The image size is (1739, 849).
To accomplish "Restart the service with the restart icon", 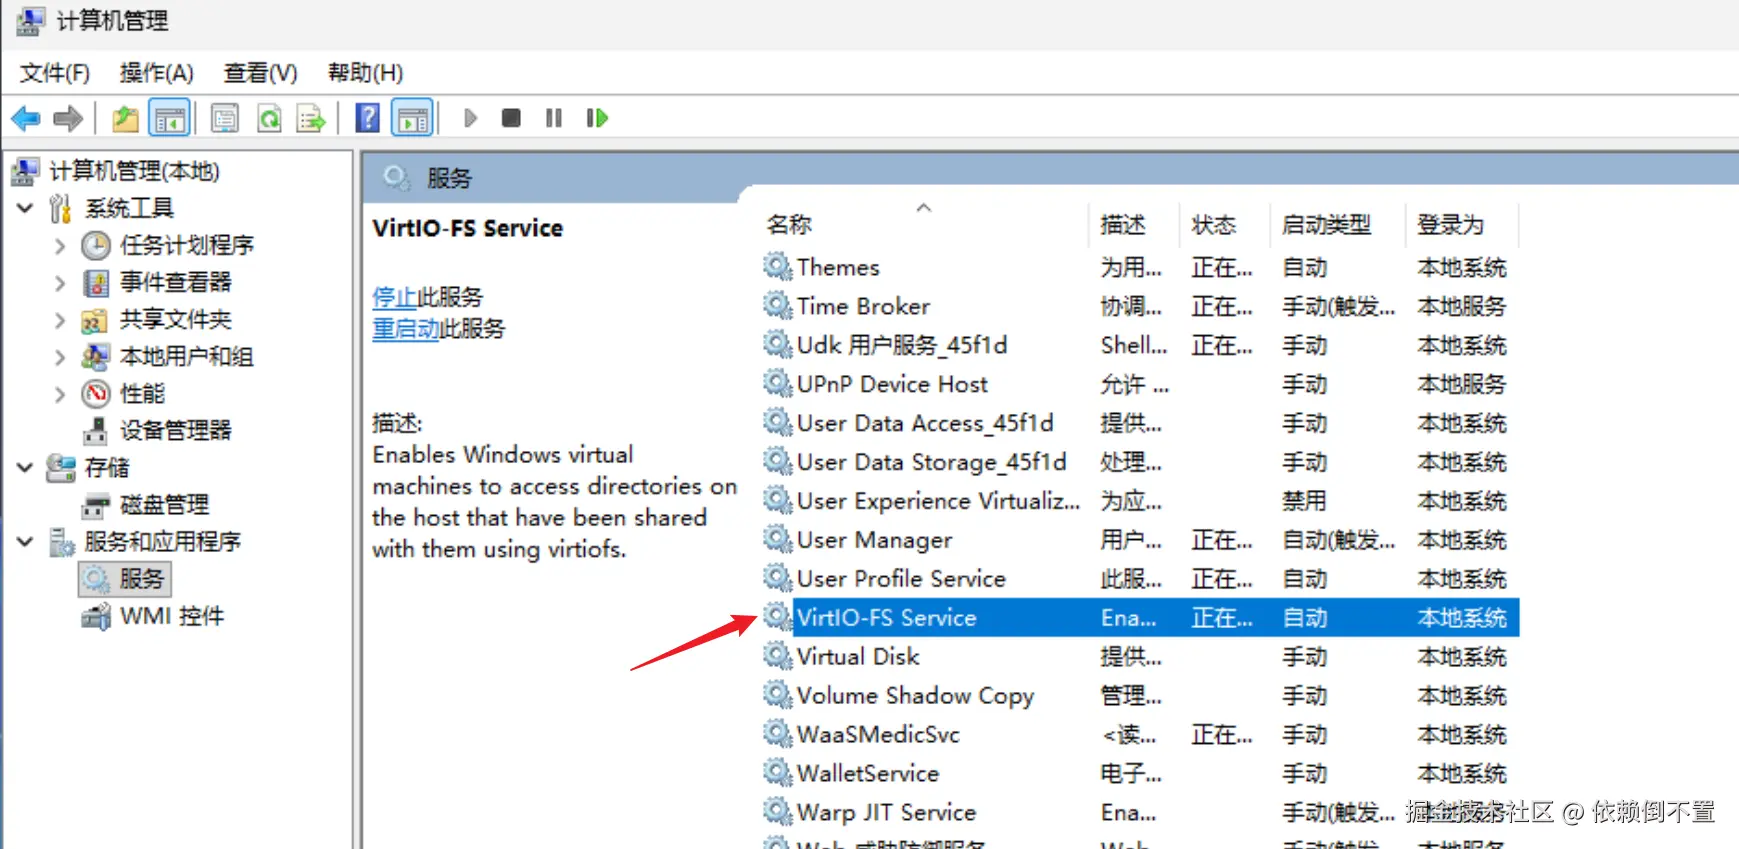I will 597,119.
